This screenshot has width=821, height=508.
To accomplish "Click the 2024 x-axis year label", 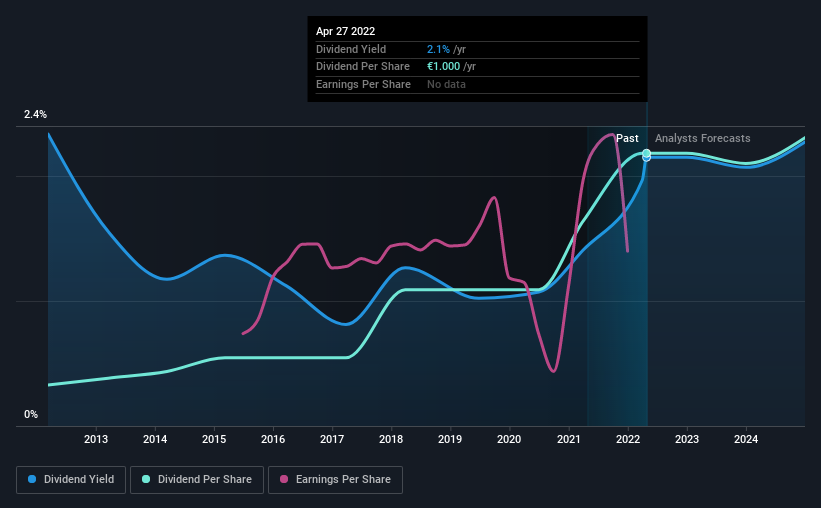I will [746, 439].
